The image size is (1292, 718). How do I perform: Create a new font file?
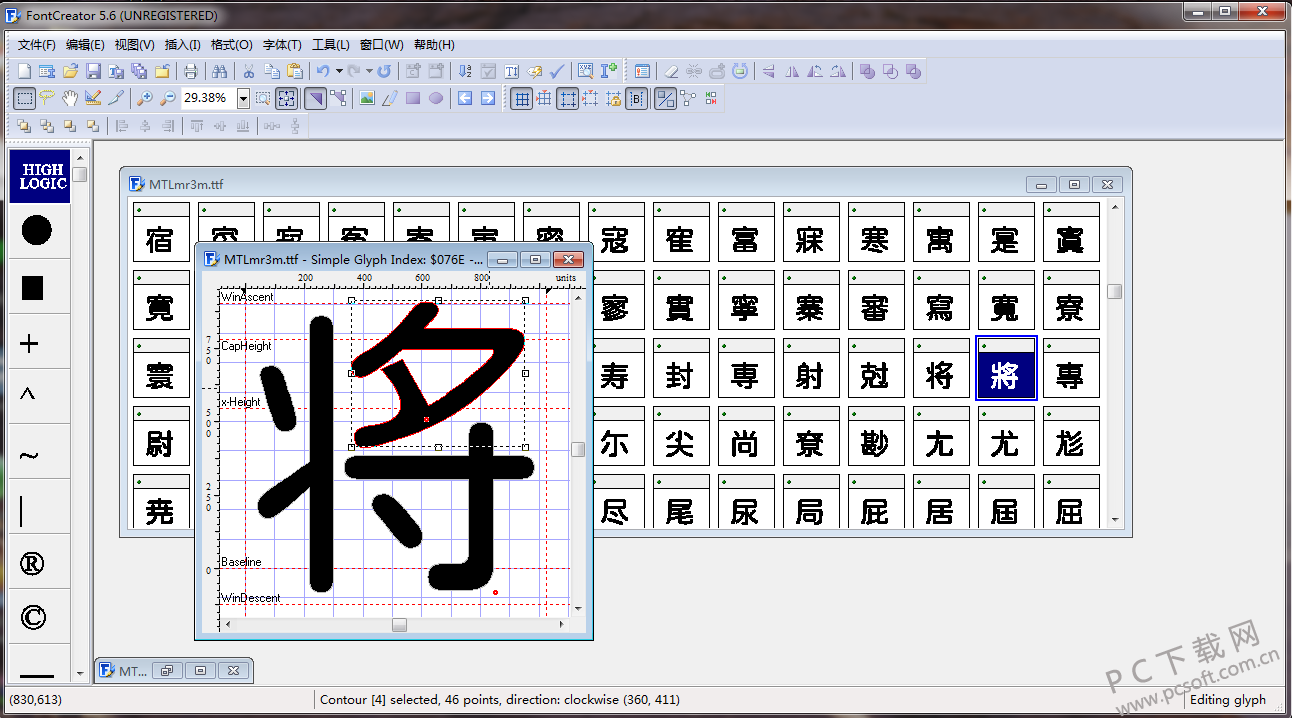24,71
